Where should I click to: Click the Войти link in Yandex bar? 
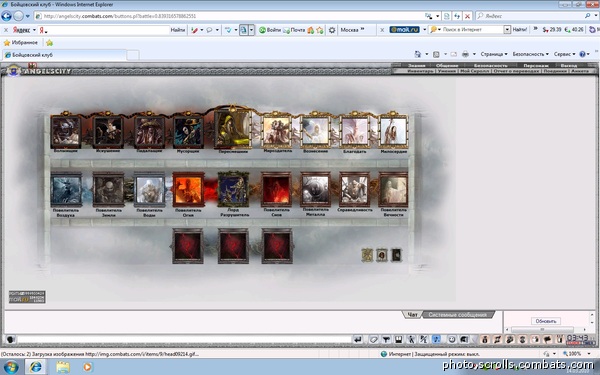tap(270, 30)
